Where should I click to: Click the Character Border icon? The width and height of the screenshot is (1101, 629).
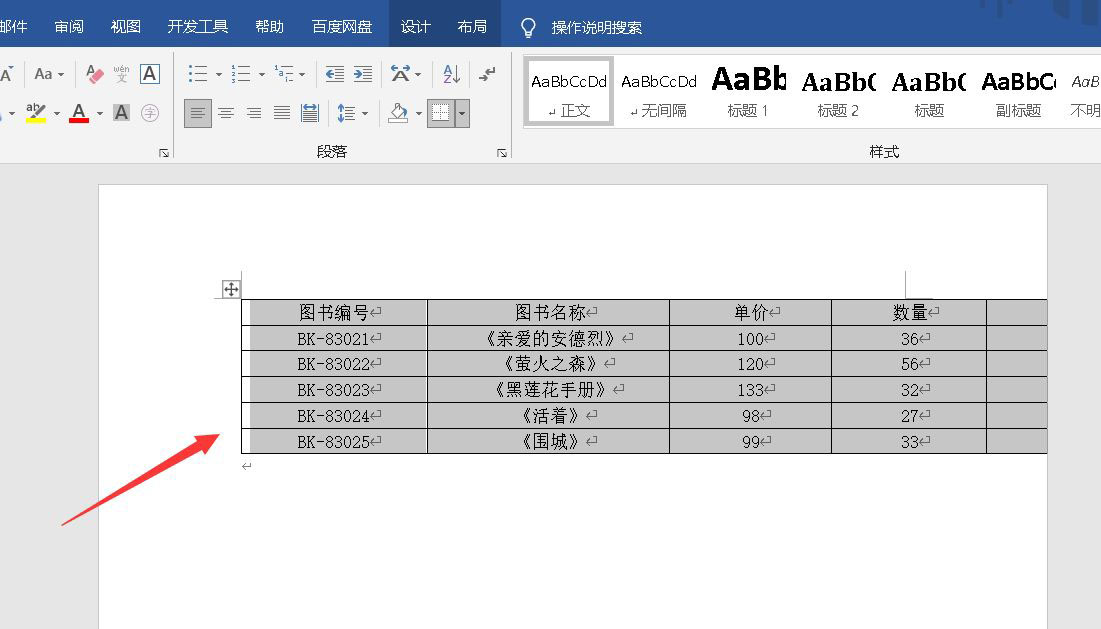150,74
